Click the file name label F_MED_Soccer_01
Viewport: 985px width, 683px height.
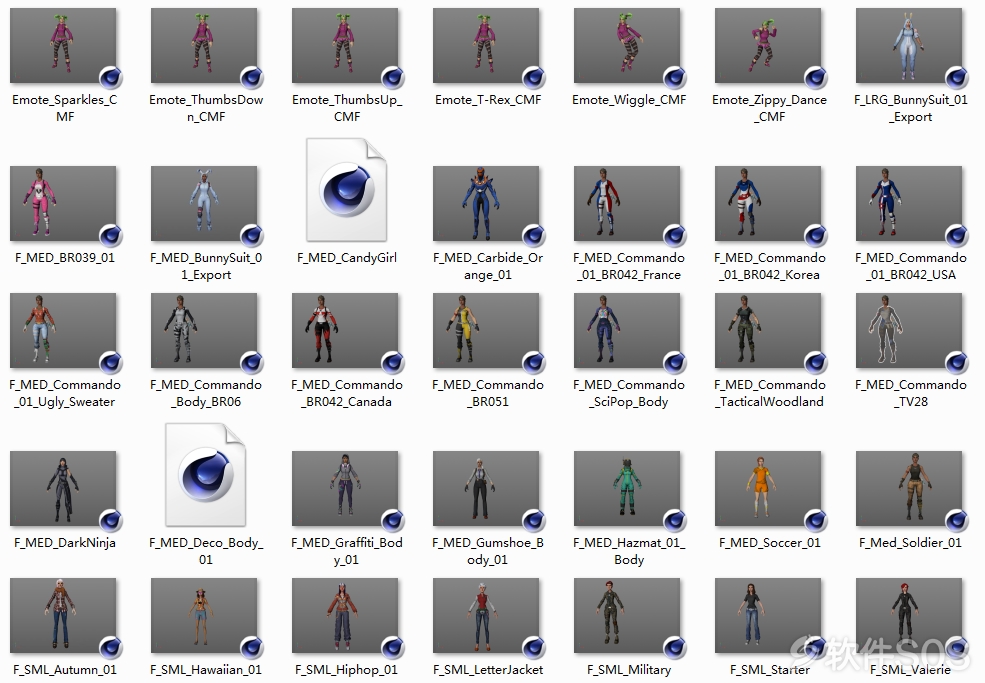click(770, 543)
